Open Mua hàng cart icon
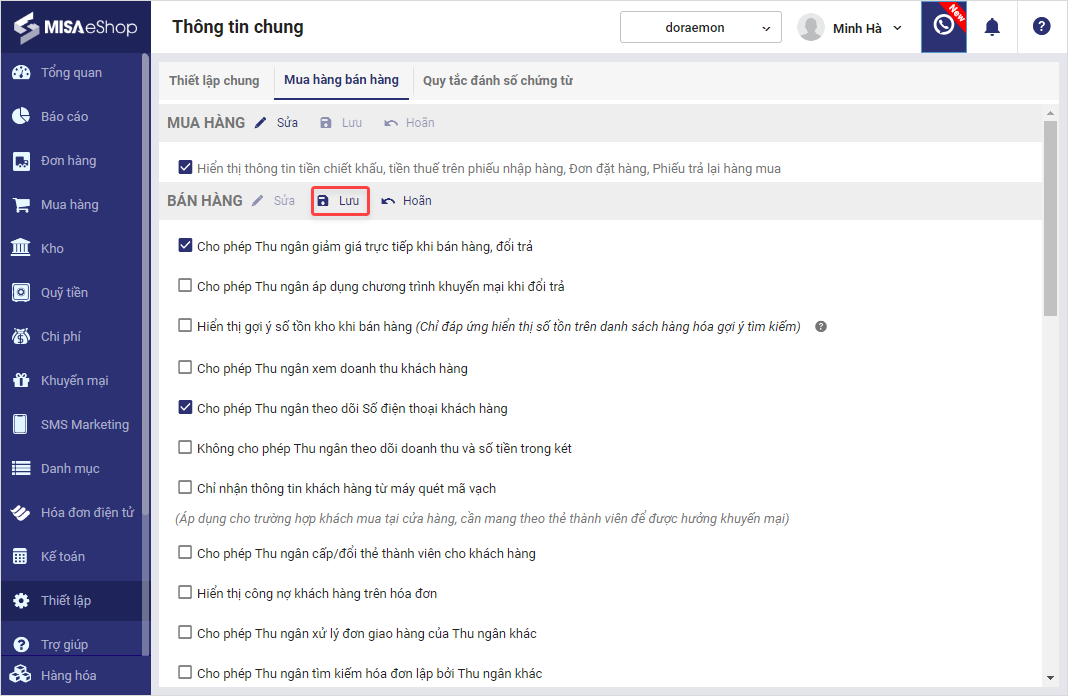 21,204
